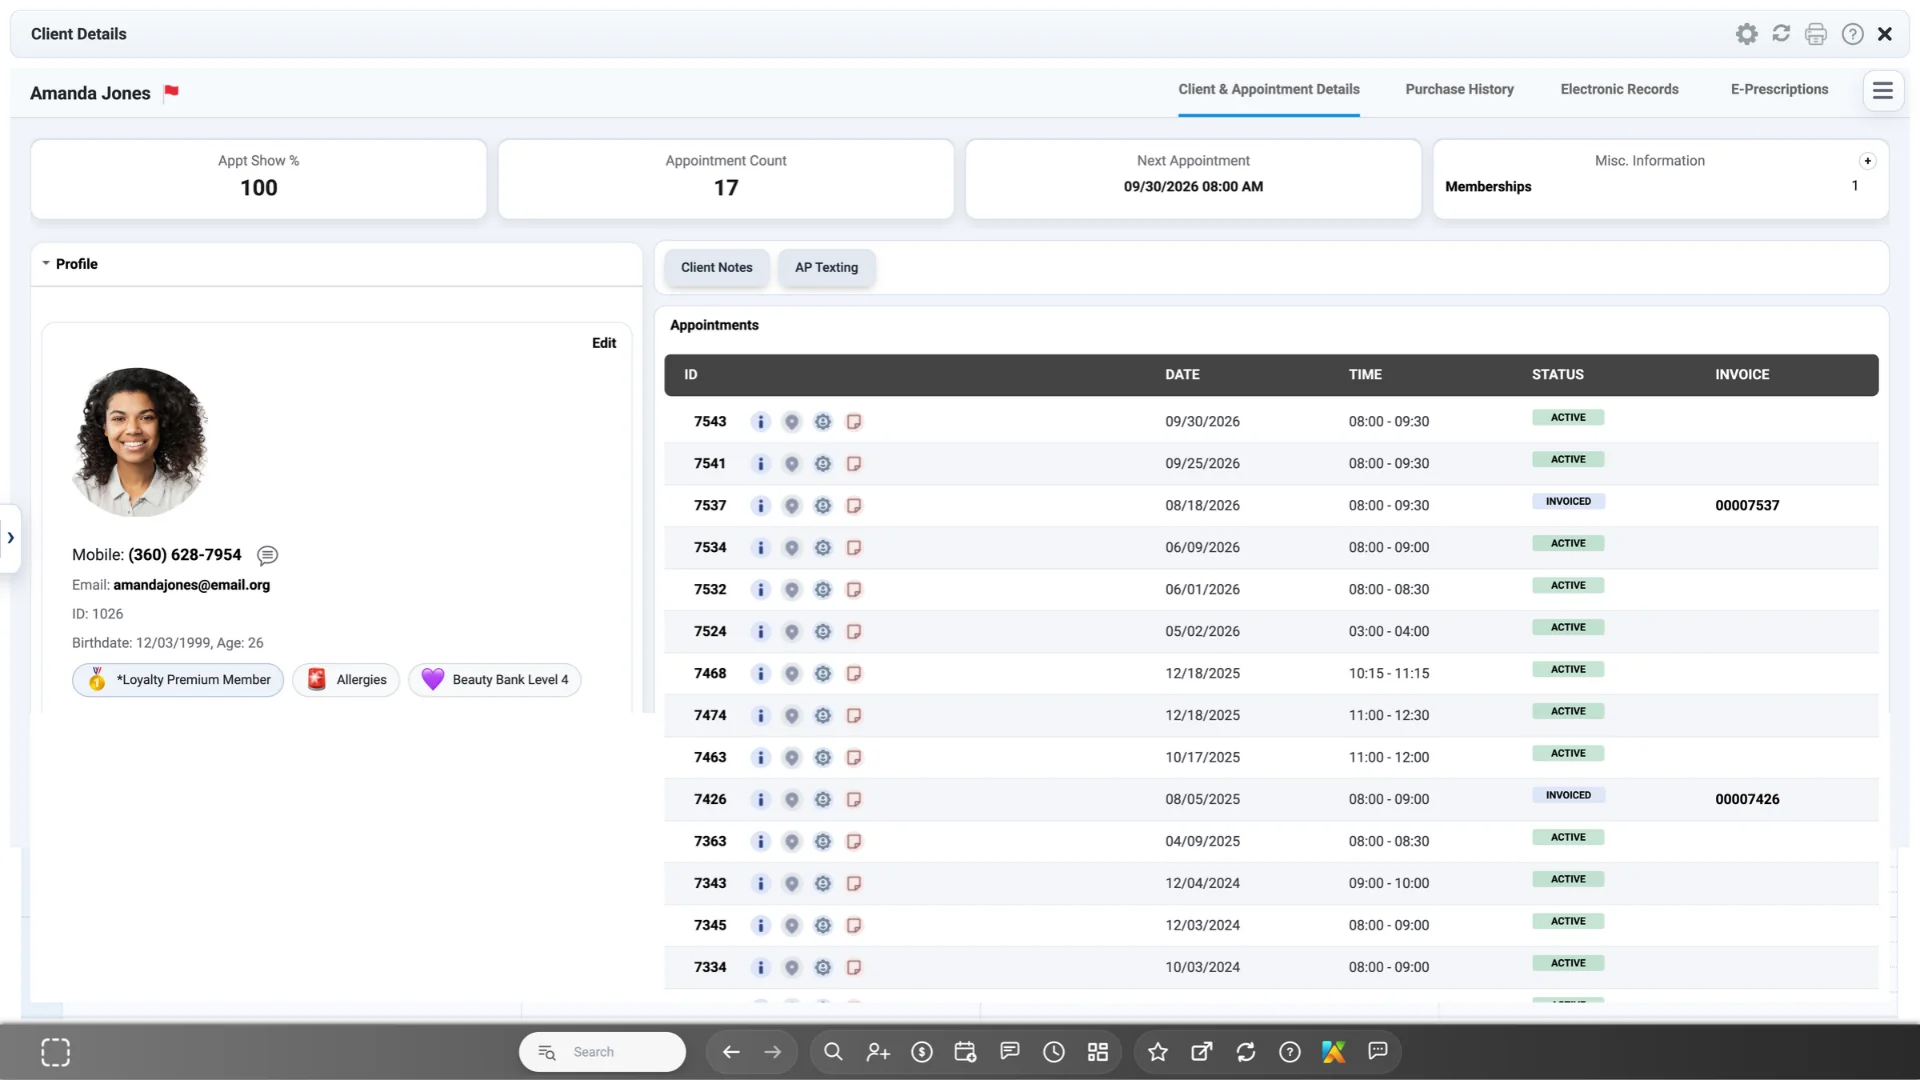The height and width of the screenshot is (1080, 1920).
Task: Click the add appointment calendar icon
Action: tap(965, 1052)
